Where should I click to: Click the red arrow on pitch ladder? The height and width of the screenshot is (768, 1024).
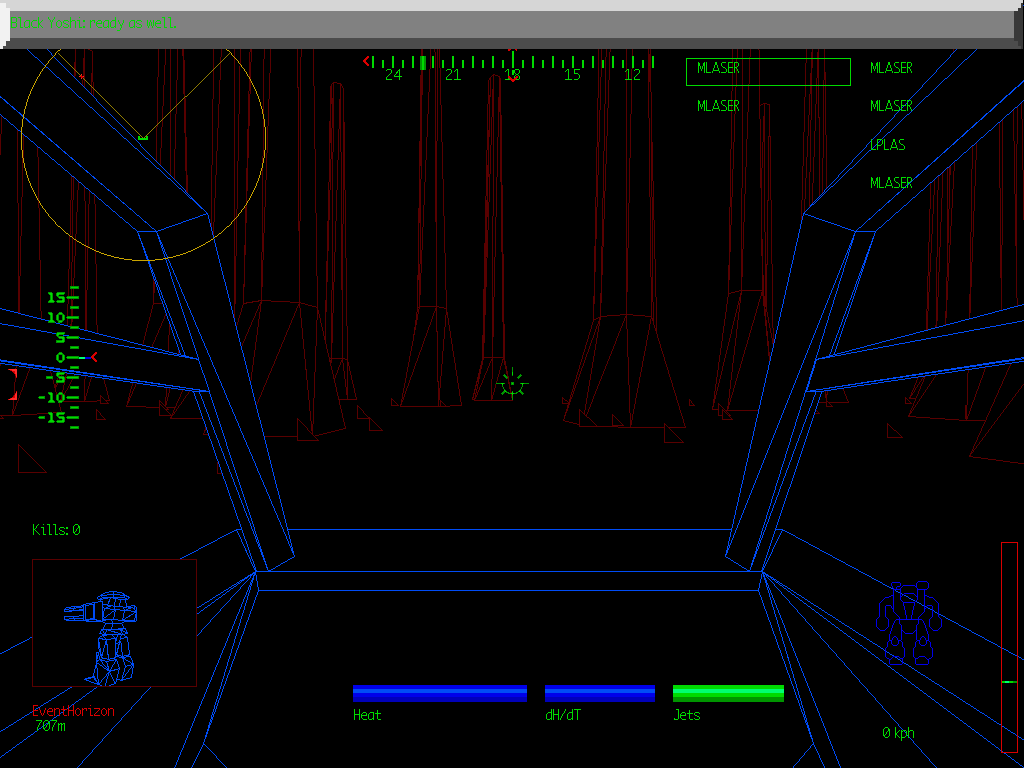(94, 357)
